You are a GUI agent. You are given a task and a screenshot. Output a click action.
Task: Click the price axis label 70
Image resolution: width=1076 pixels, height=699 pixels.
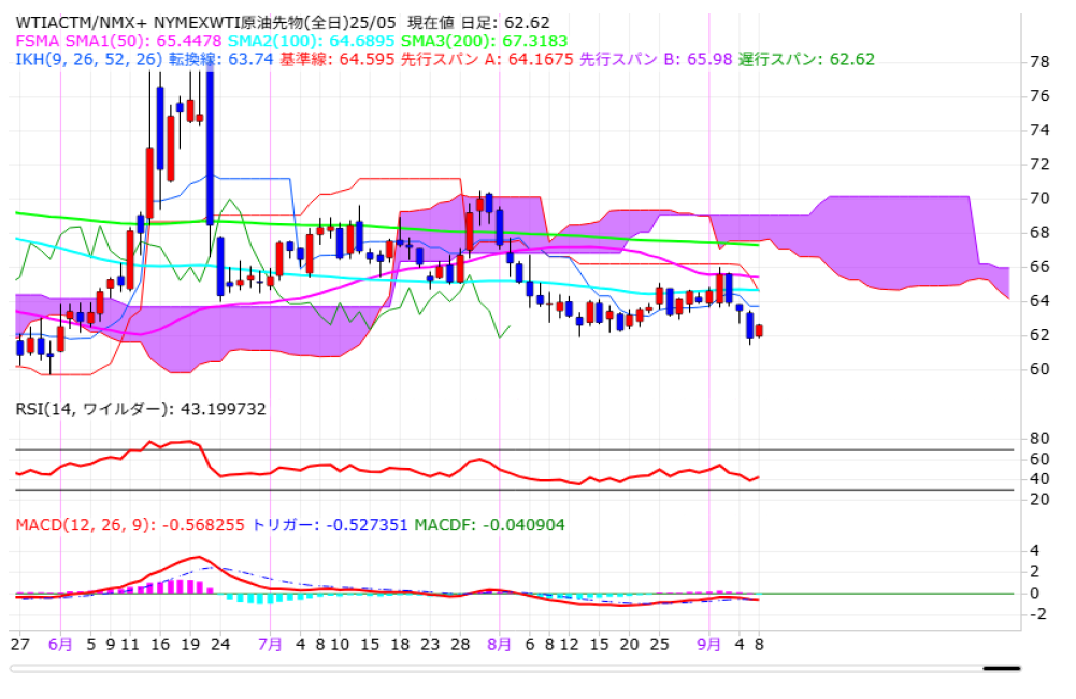(x=1040, y=198)
